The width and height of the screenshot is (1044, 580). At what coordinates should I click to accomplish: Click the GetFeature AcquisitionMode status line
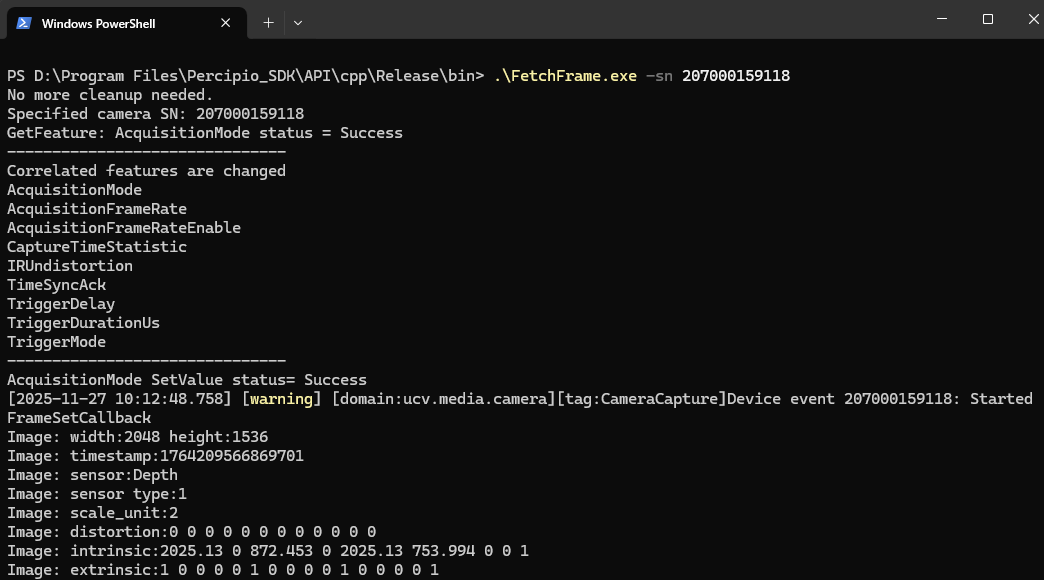pyautogui.click(x=204, y=133)
